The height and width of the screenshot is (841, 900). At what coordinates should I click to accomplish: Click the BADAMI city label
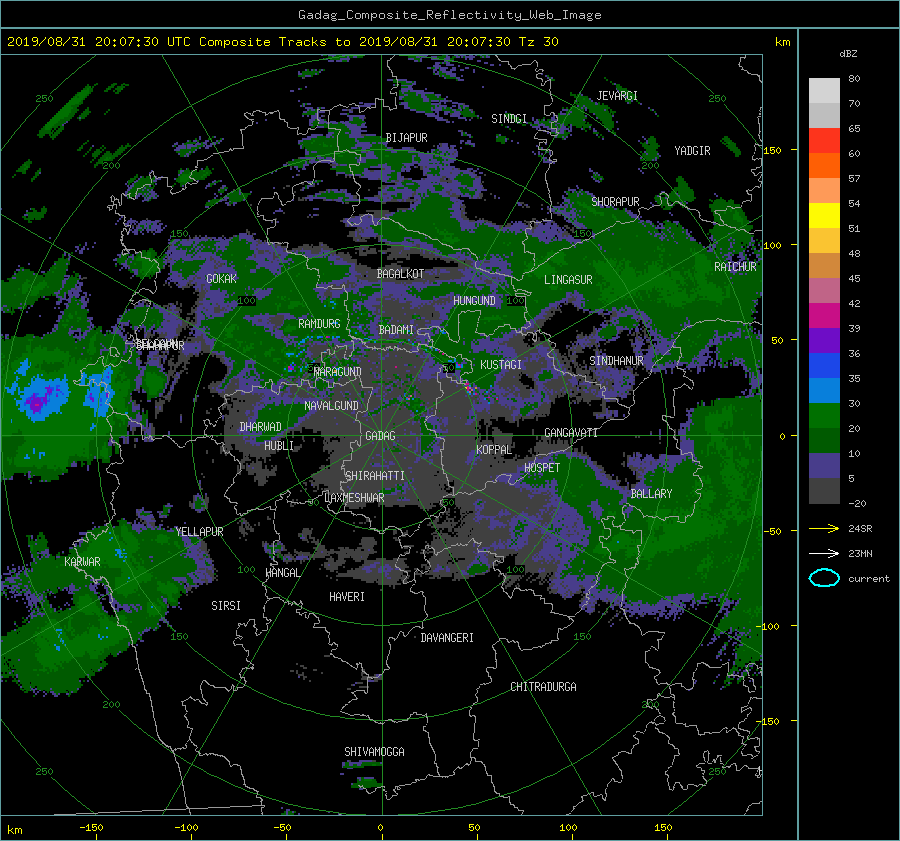coord(396,330)
